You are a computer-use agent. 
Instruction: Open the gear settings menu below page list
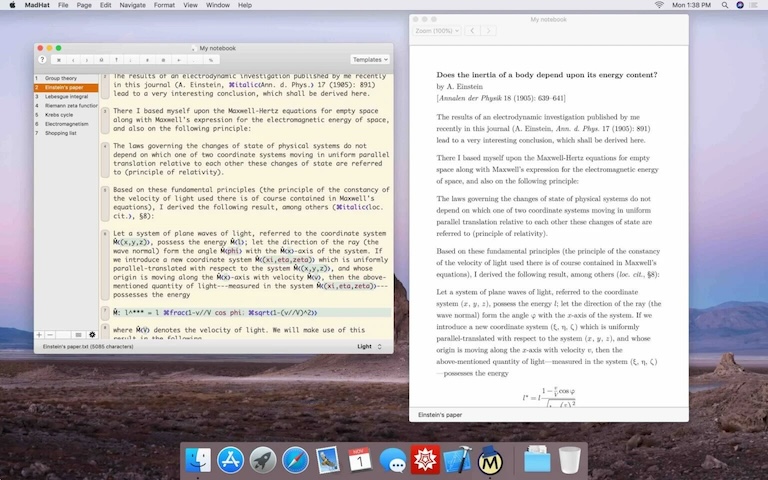pyautogui.click(x=92, y=335)
